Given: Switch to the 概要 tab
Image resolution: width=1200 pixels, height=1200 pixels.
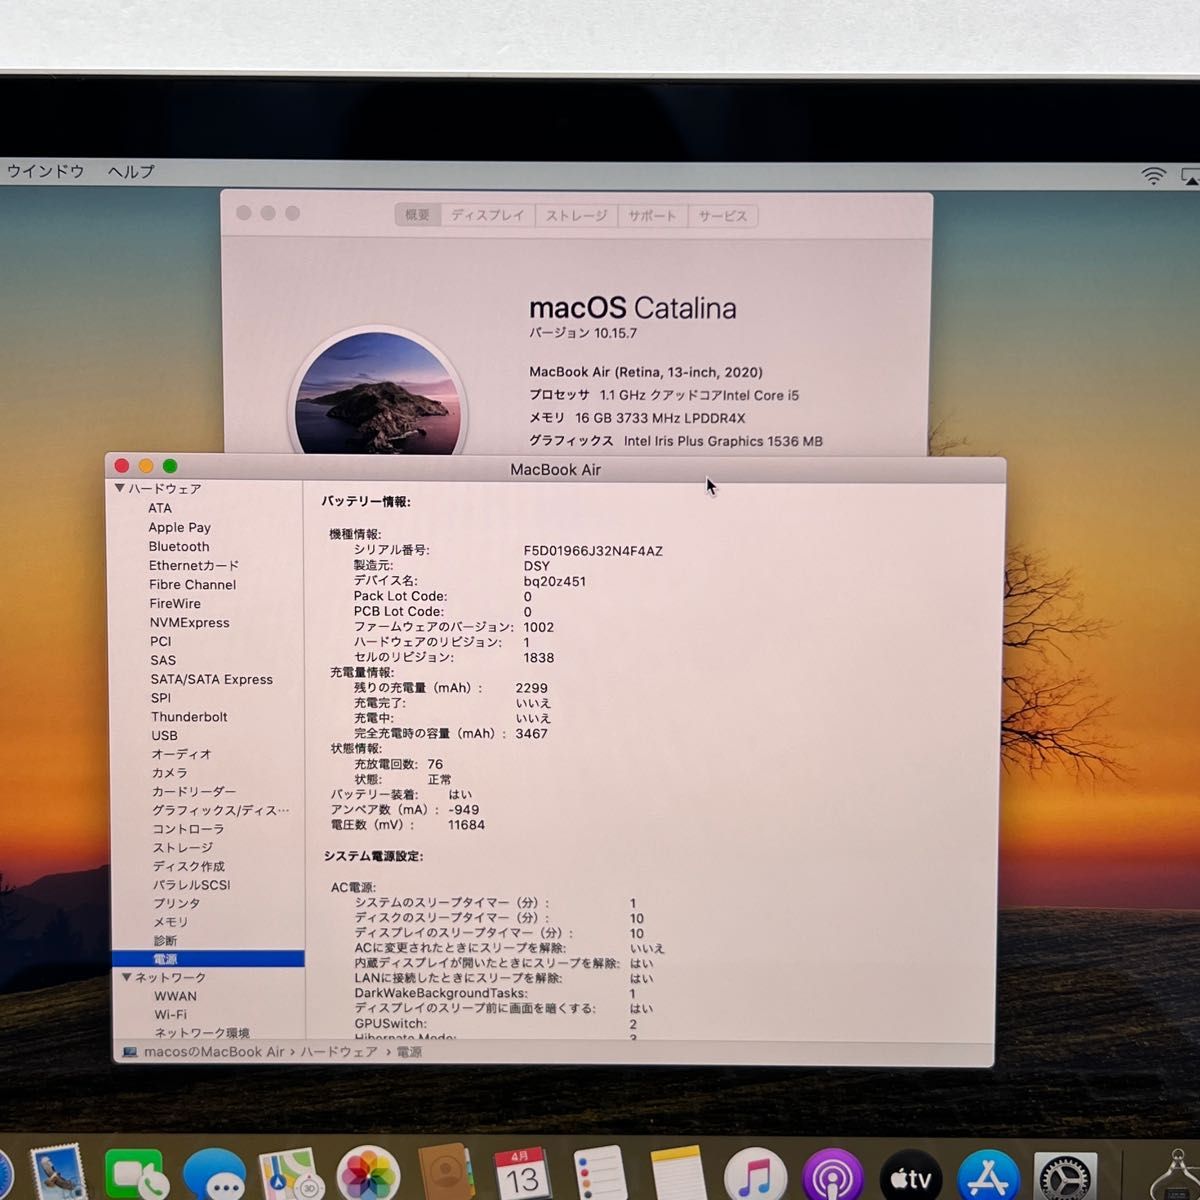Looking at the screenshot, I should [x=418, y=215].
